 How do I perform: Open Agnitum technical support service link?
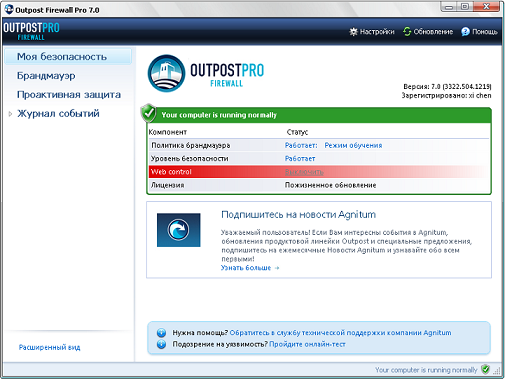(340, 333)
